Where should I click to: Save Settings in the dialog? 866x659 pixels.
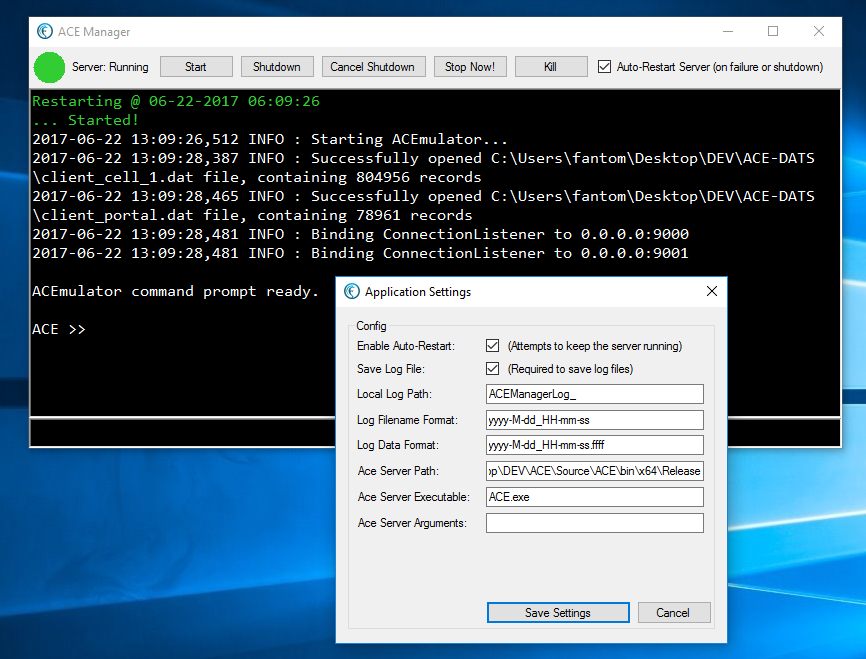click(558, 613)
